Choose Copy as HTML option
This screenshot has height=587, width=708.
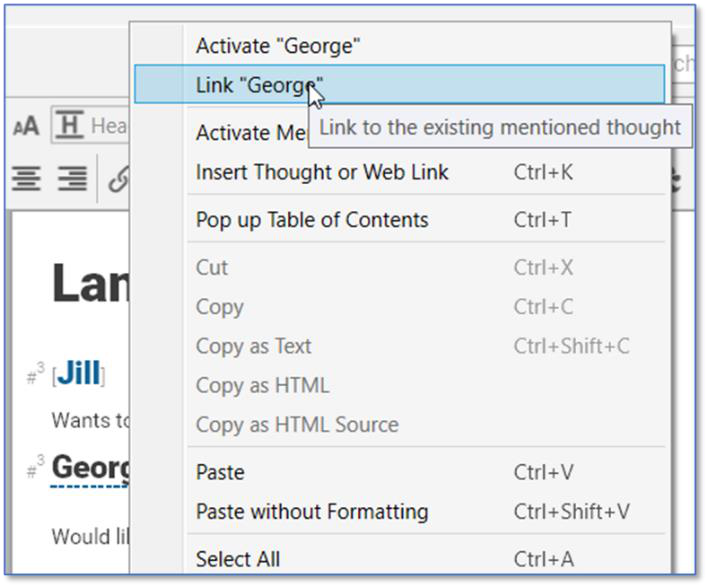[x=262, y=385]
